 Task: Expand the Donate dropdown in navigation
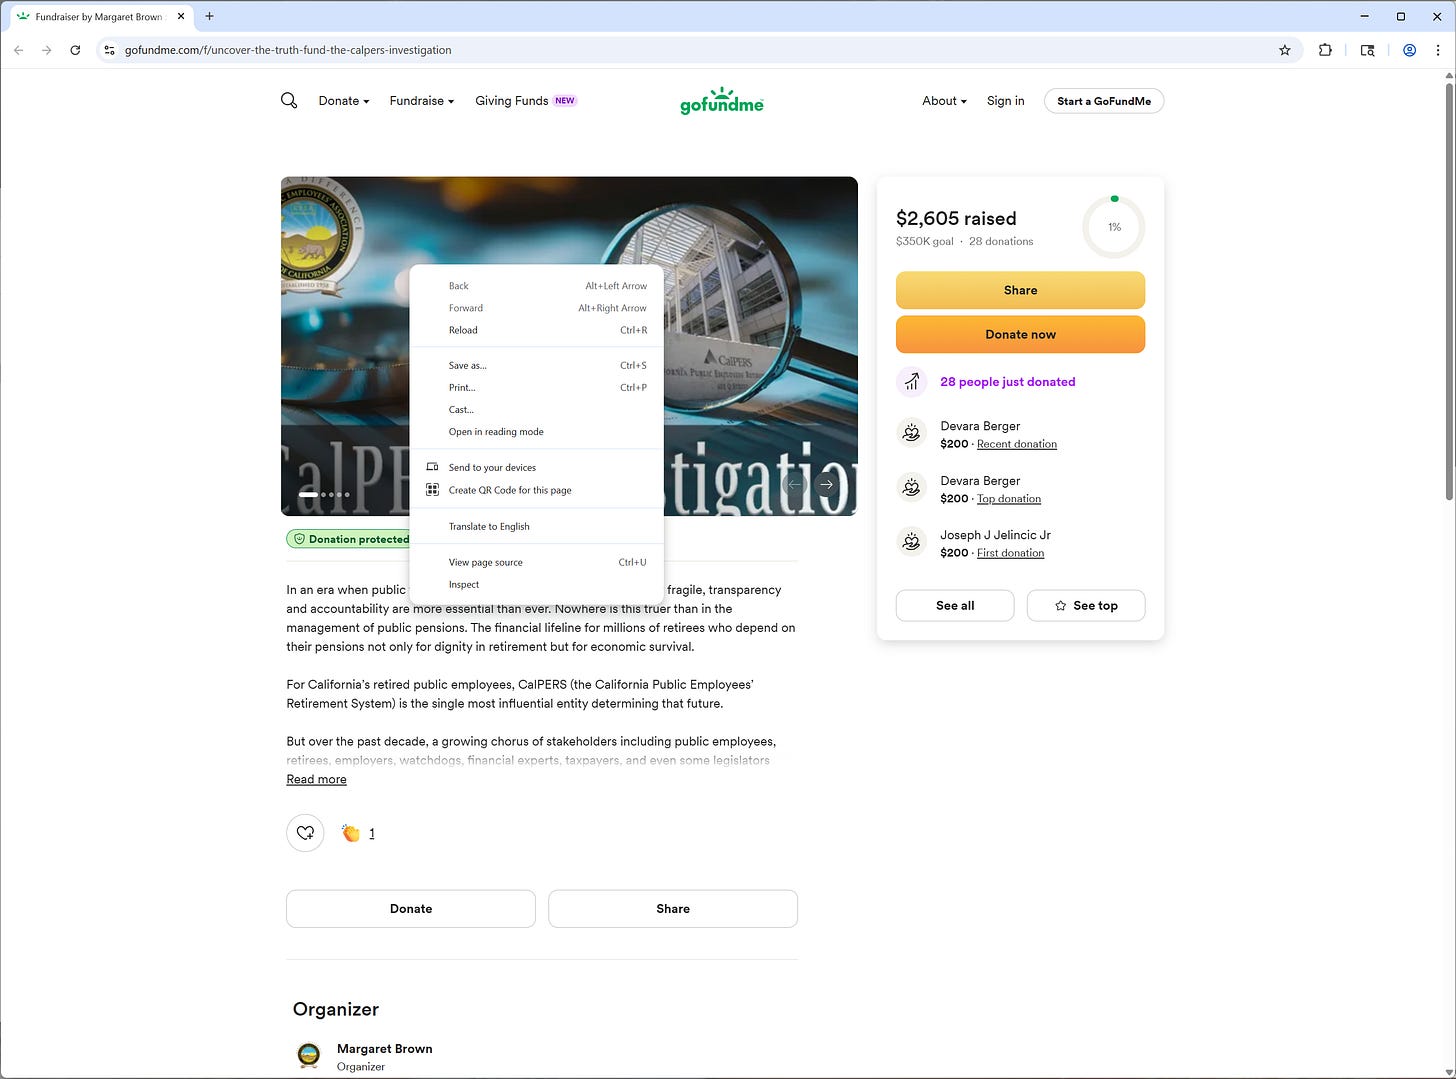[344, 101]
